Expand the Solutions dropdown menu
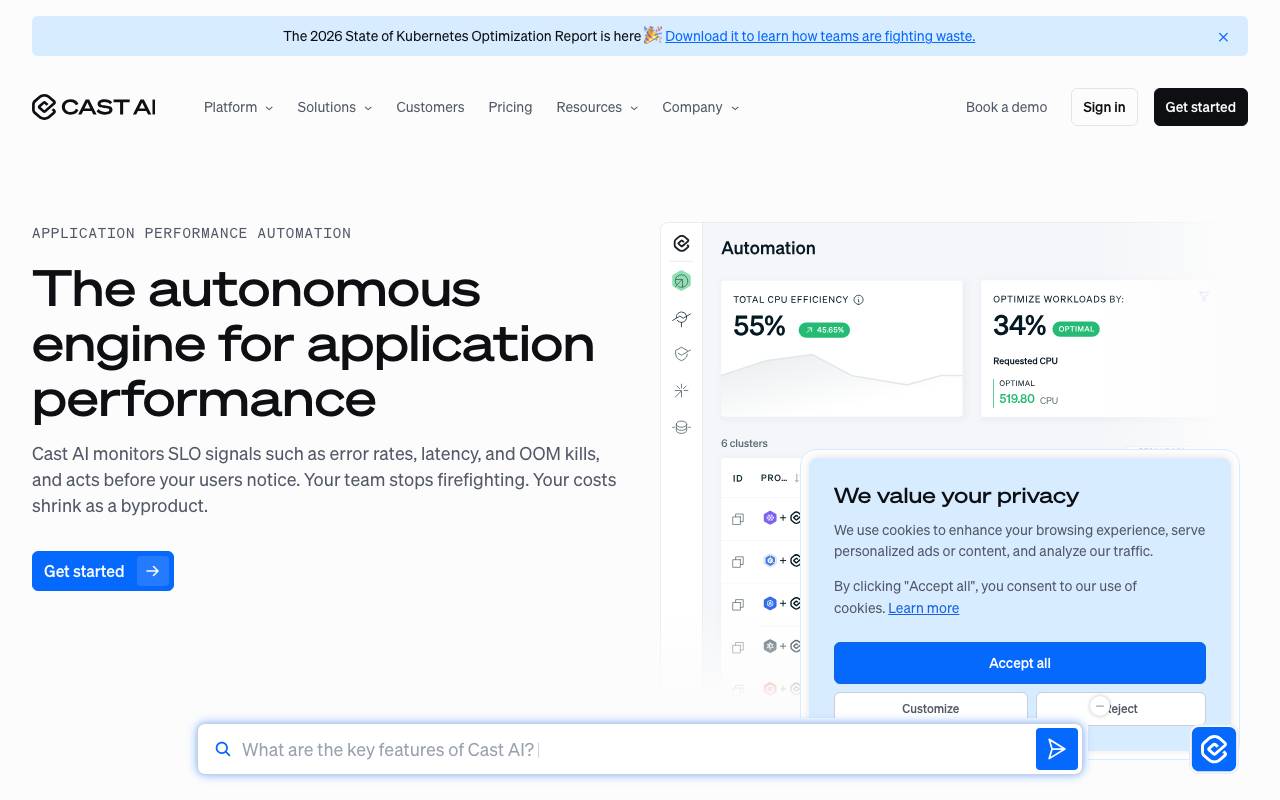 [x=334, y=107]
